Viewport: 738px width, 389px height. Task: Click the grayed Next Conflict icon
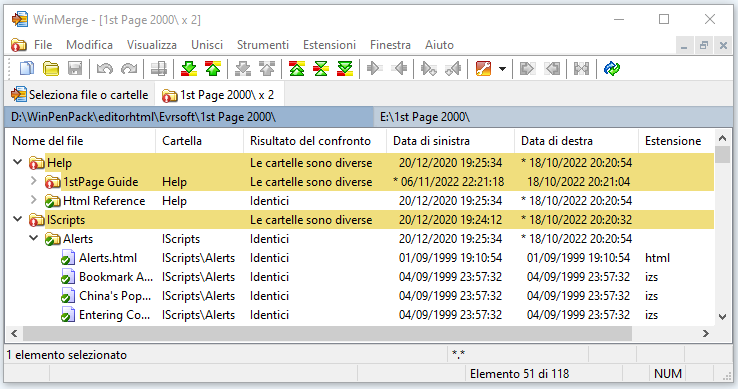[x=243, y=69]
